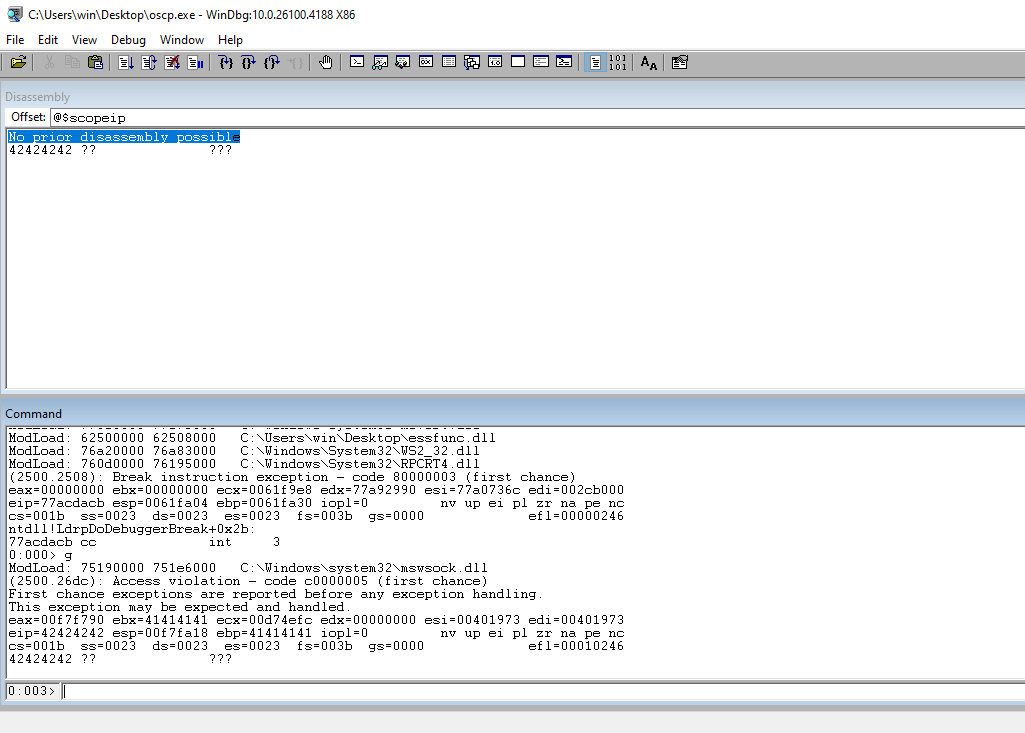Open the Window menu

(x=182, y=40)
